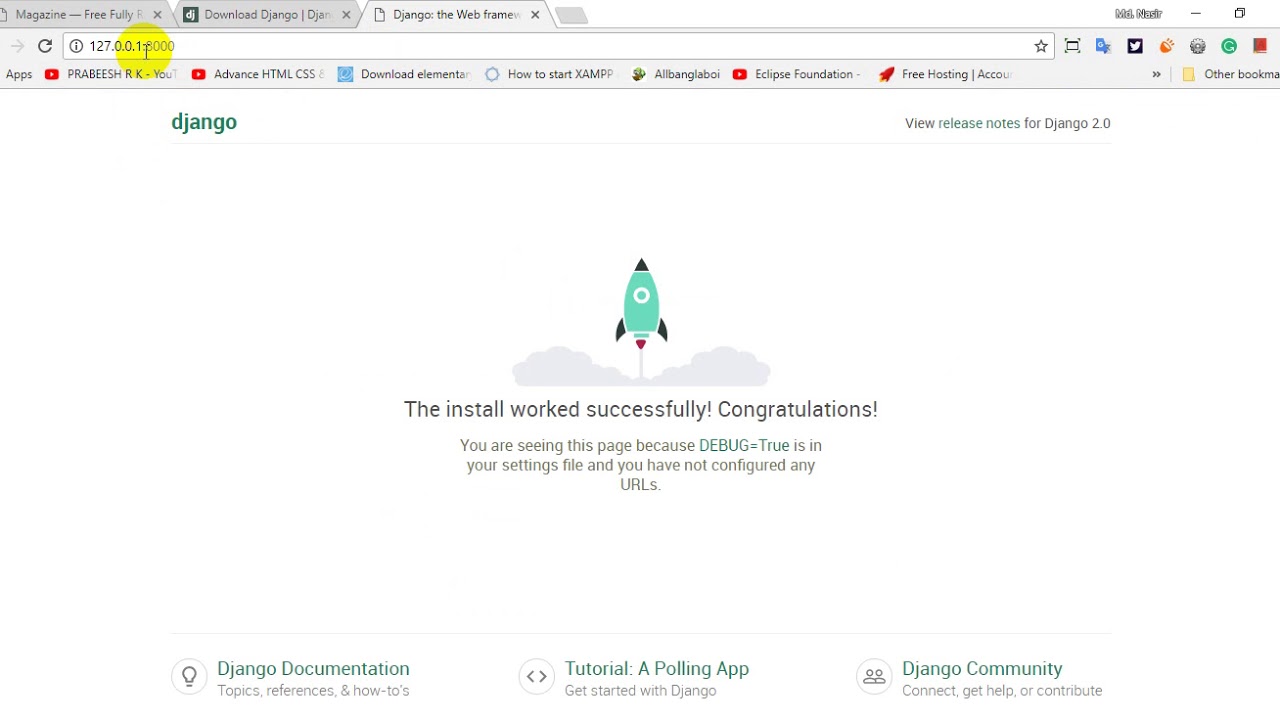Open the green Grammarly extension icon
This screenshot has height=720, width=1280.
[1229, 46]
